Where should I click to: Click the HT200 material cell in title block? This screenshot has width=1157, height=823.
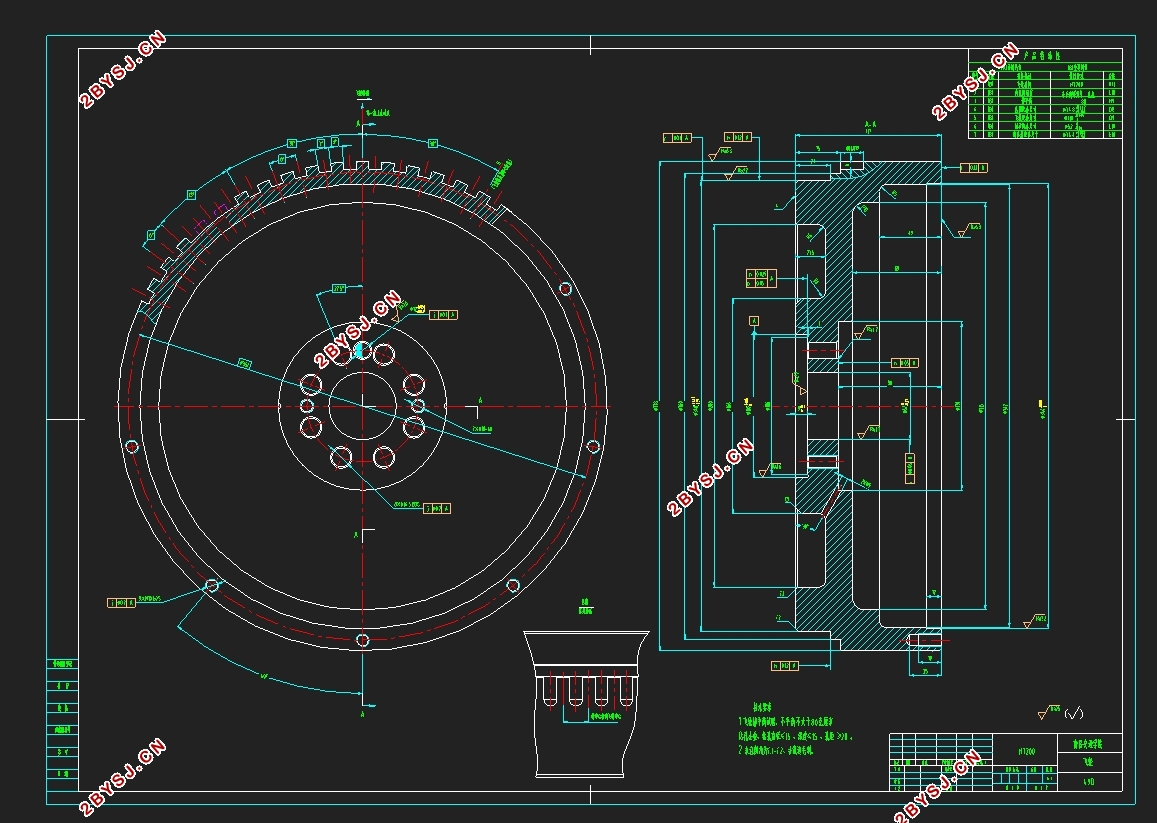pyautogui.click(x=1026, y=751)
